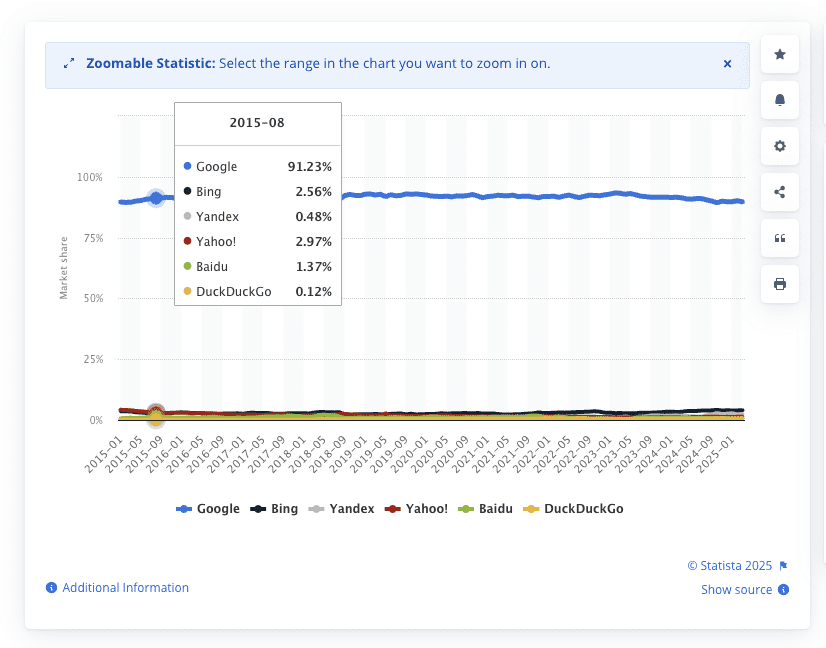The image size is (826, 648).
Task: Open the Additional Information link
Action: pyautogui.click(x=125, y=588)
